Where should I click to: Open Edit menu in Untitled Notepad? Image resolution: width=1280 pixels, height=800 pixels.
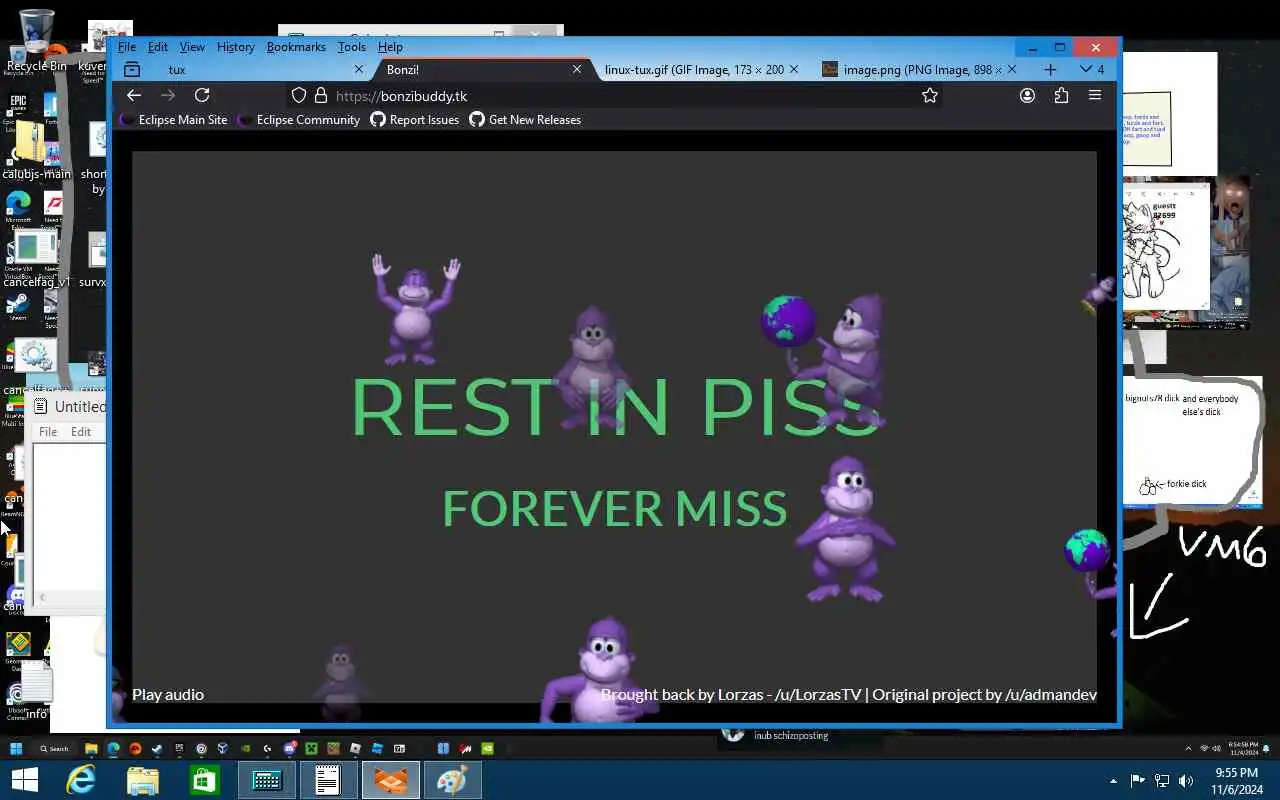(x=81, y=432)
